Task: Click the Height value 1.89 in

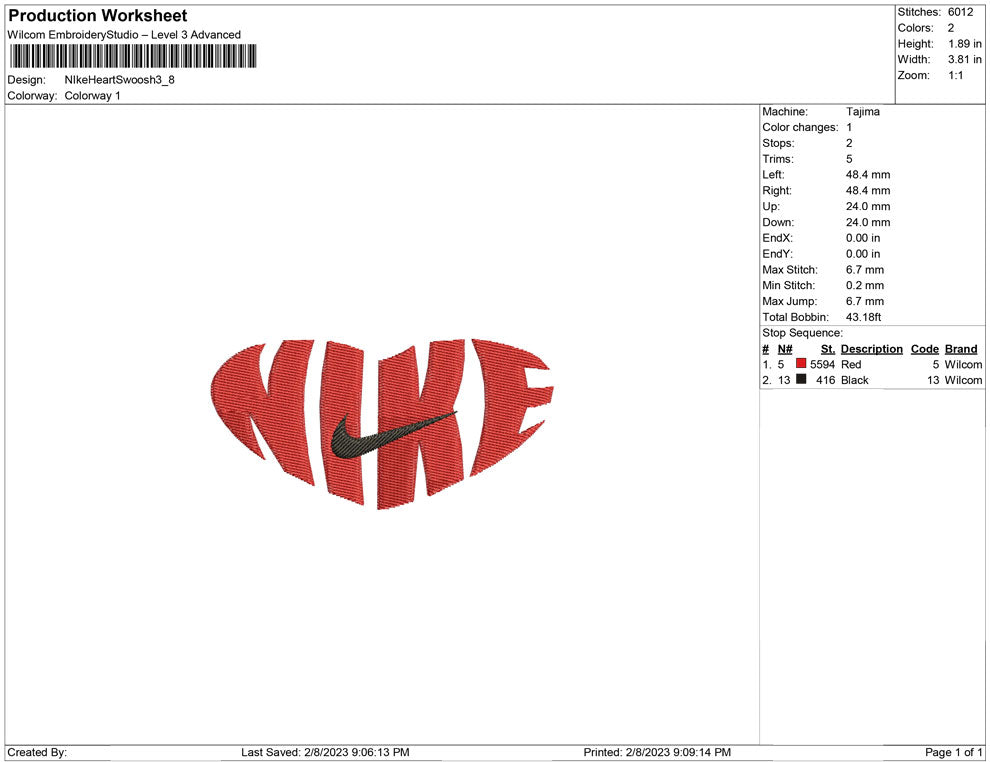Action: click(x=965, y=44)
